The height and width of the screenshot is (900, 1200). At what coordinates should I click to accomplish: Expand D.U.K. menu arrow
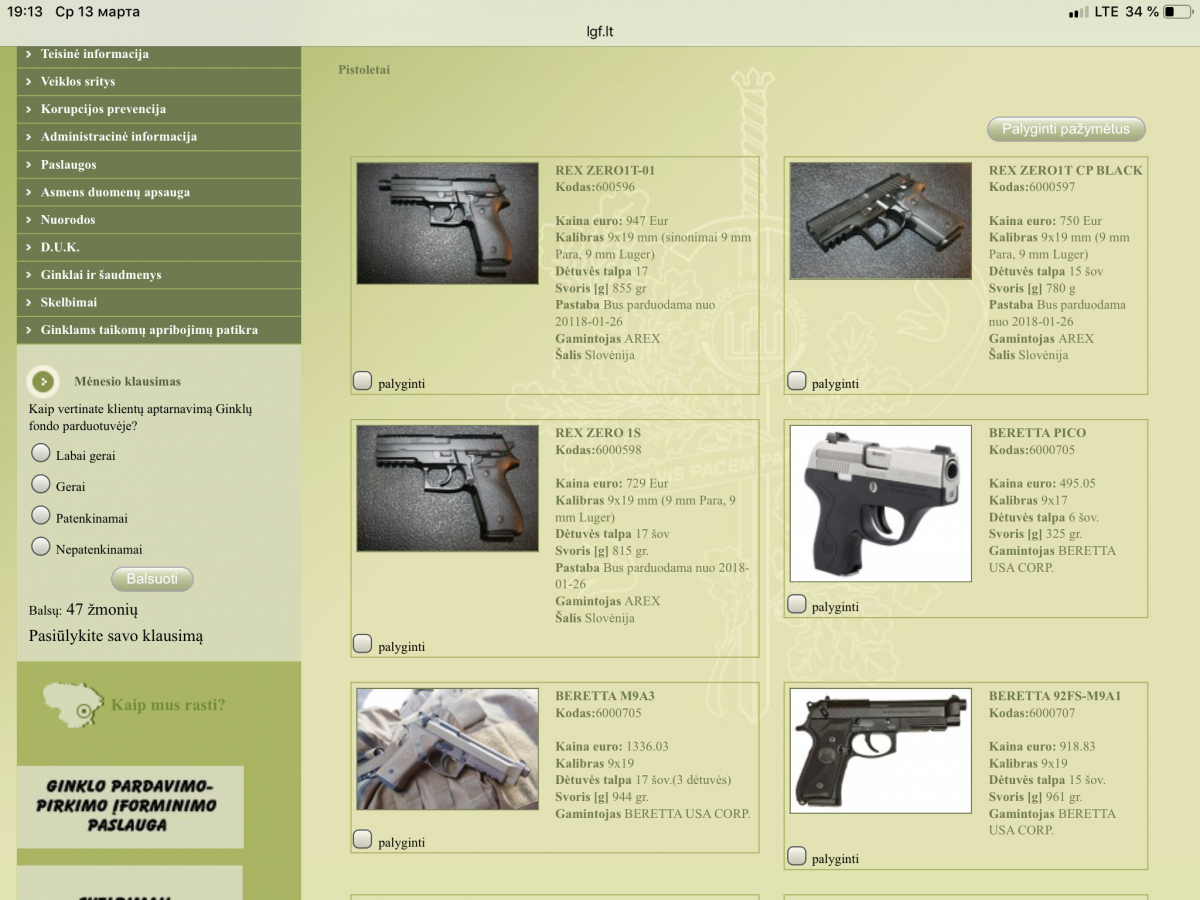click(29, 247)
